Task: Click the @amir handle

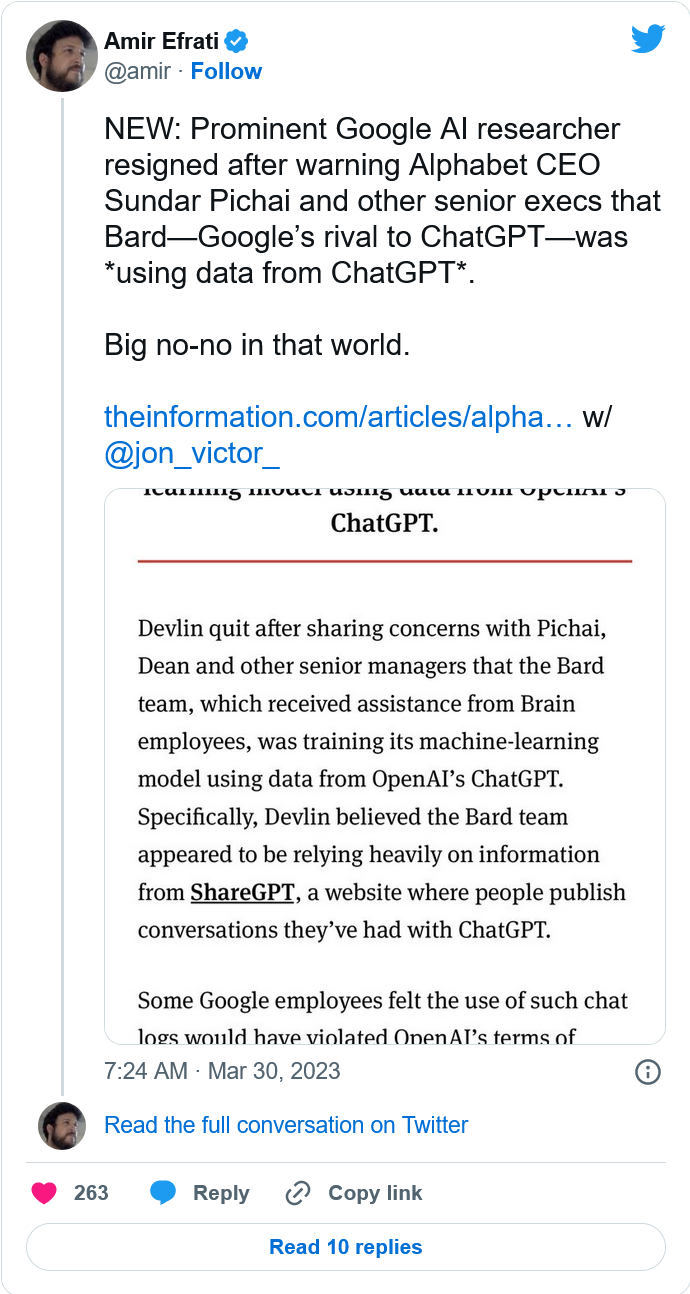Action: point(137,71)
